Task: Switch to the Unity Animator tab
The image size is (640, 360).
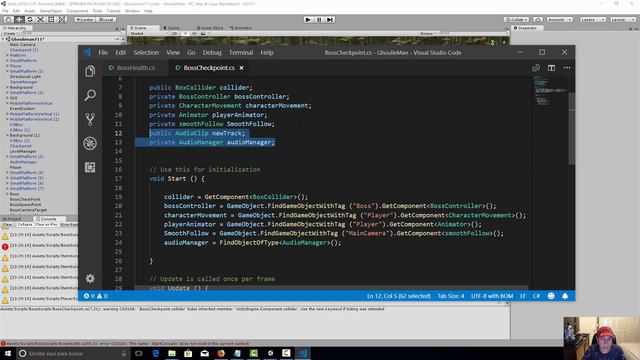Action: point(241,28)
